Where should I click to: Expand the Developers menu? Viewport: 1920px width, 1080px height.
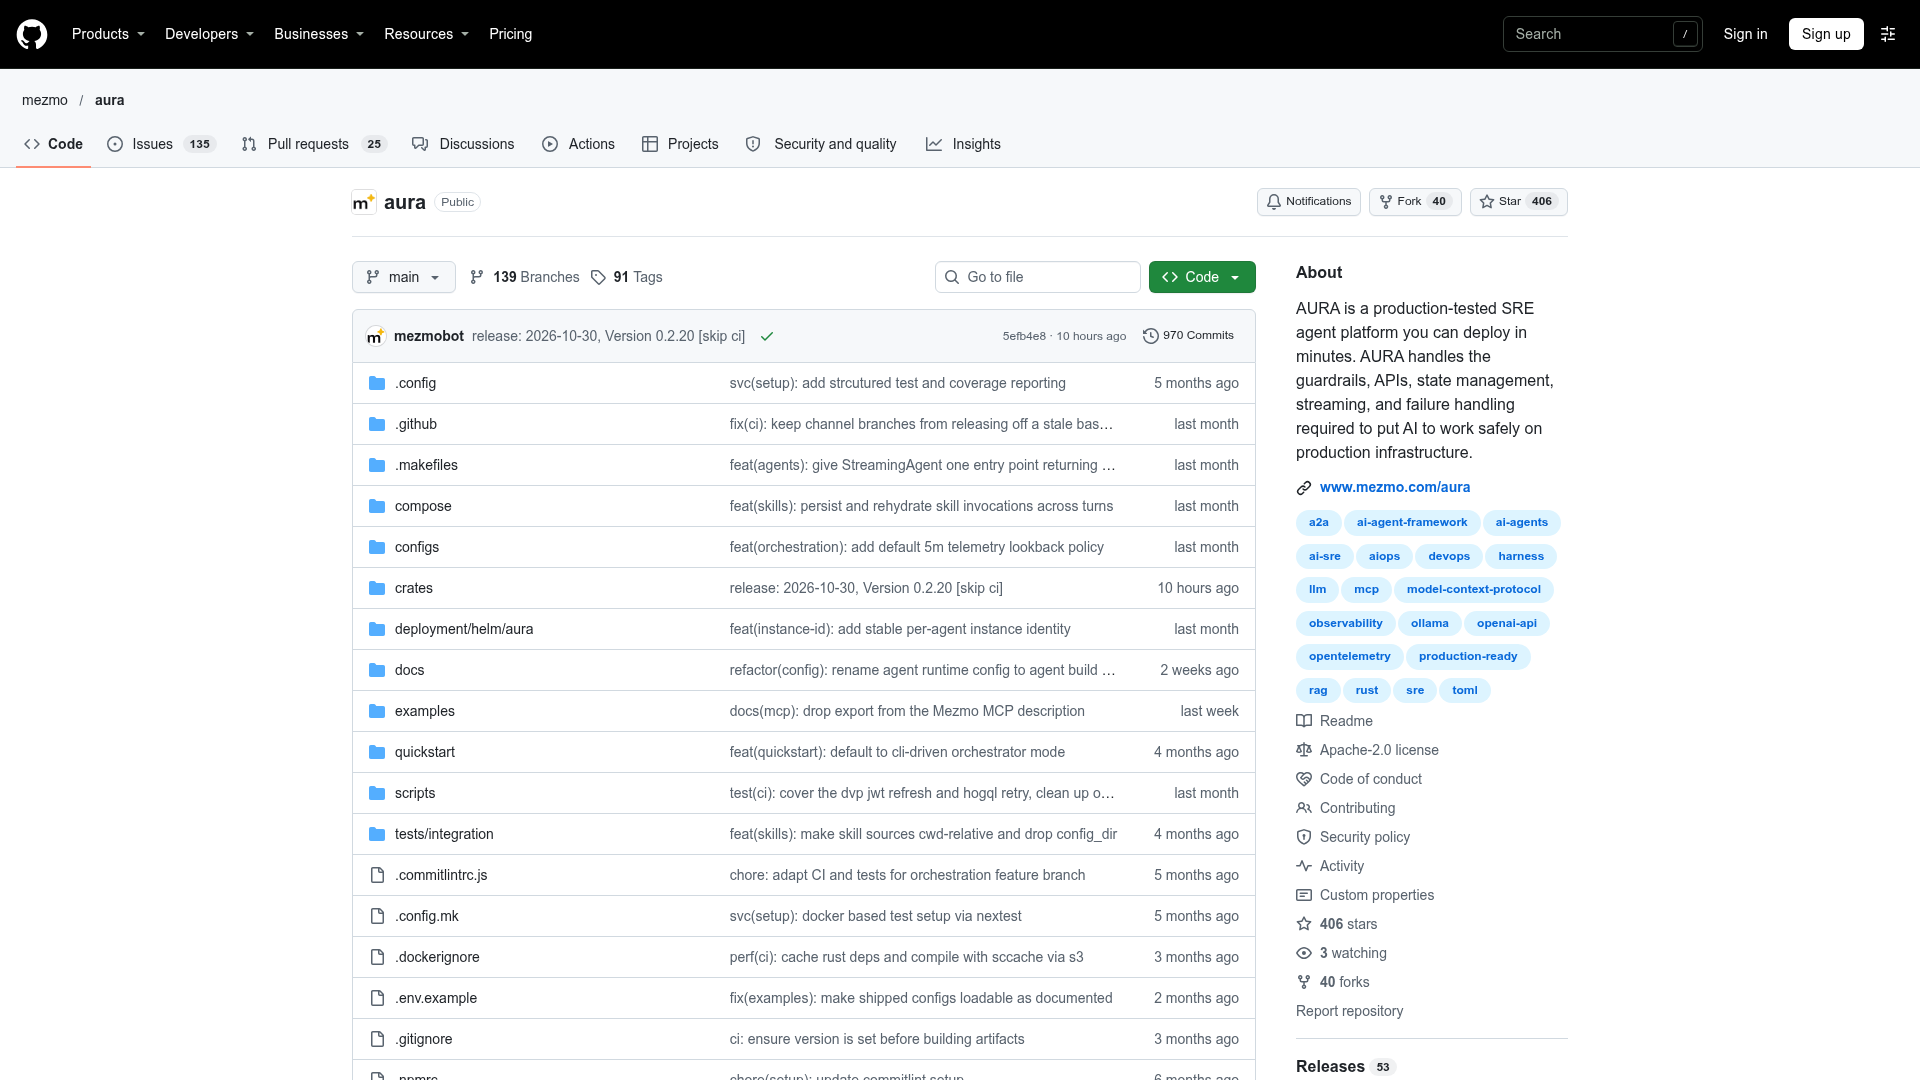pos(209,34)
